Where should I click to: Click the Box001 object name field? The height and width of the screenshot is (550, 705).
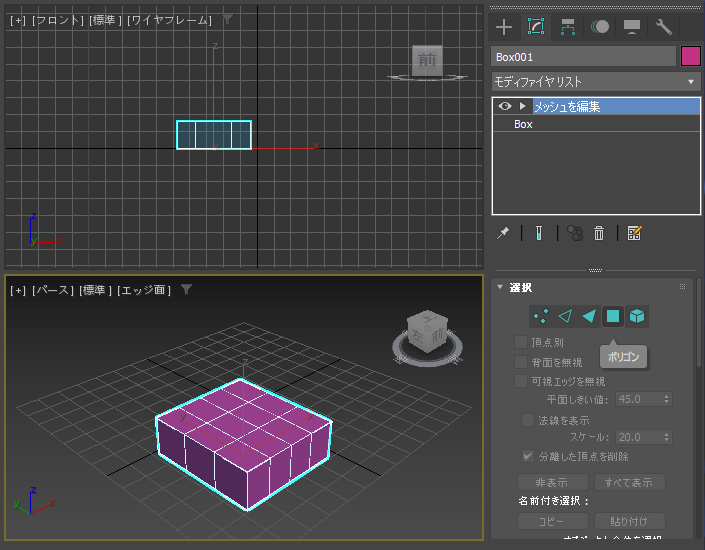tap(583, 57)
